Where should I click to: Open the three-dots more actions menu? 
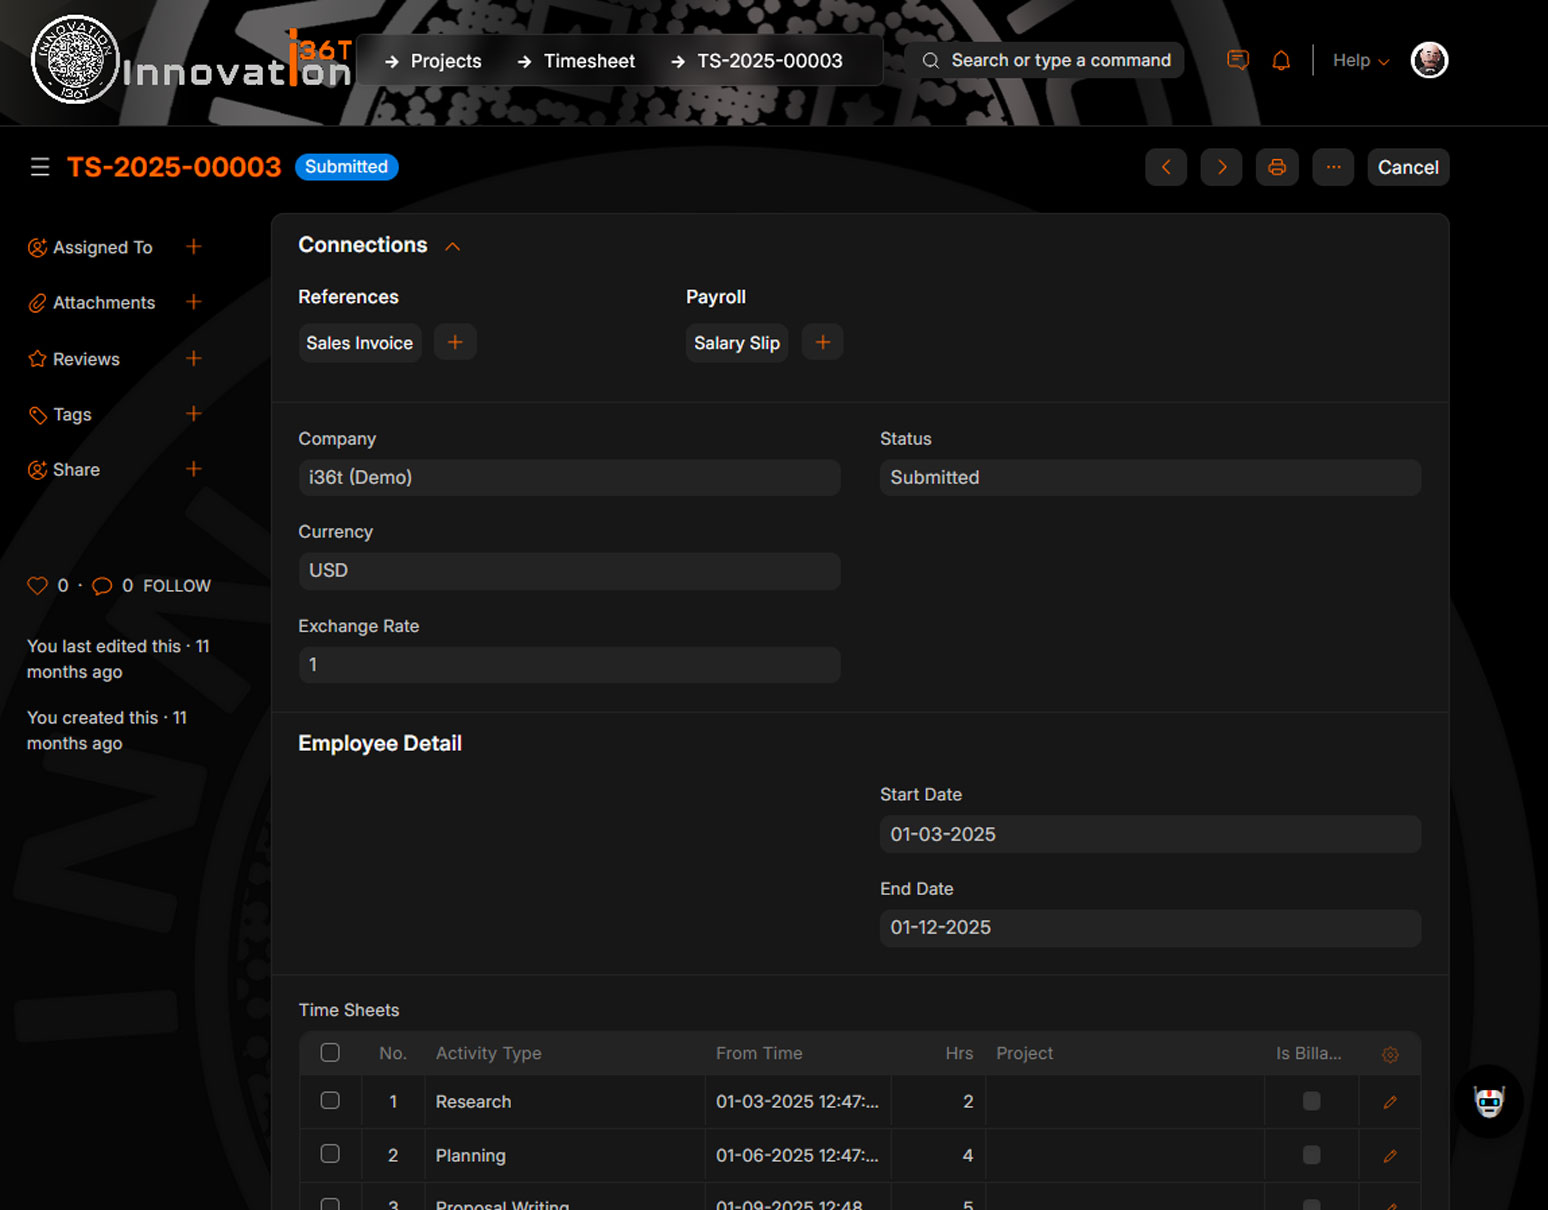point(1333,167)
